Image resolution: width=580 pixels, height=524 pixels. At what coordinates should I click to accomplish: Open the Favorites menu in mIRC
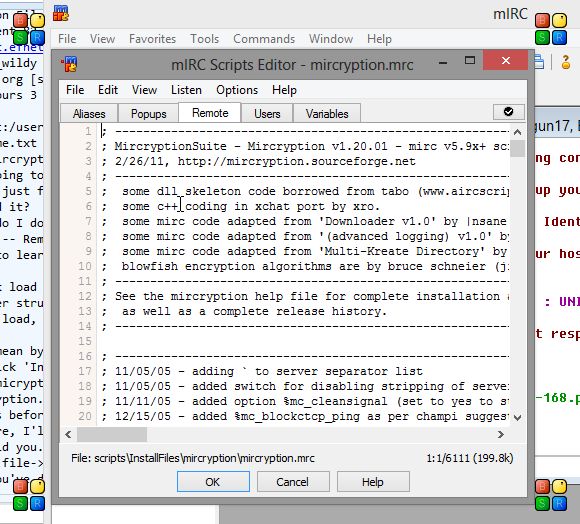[152, 39]
